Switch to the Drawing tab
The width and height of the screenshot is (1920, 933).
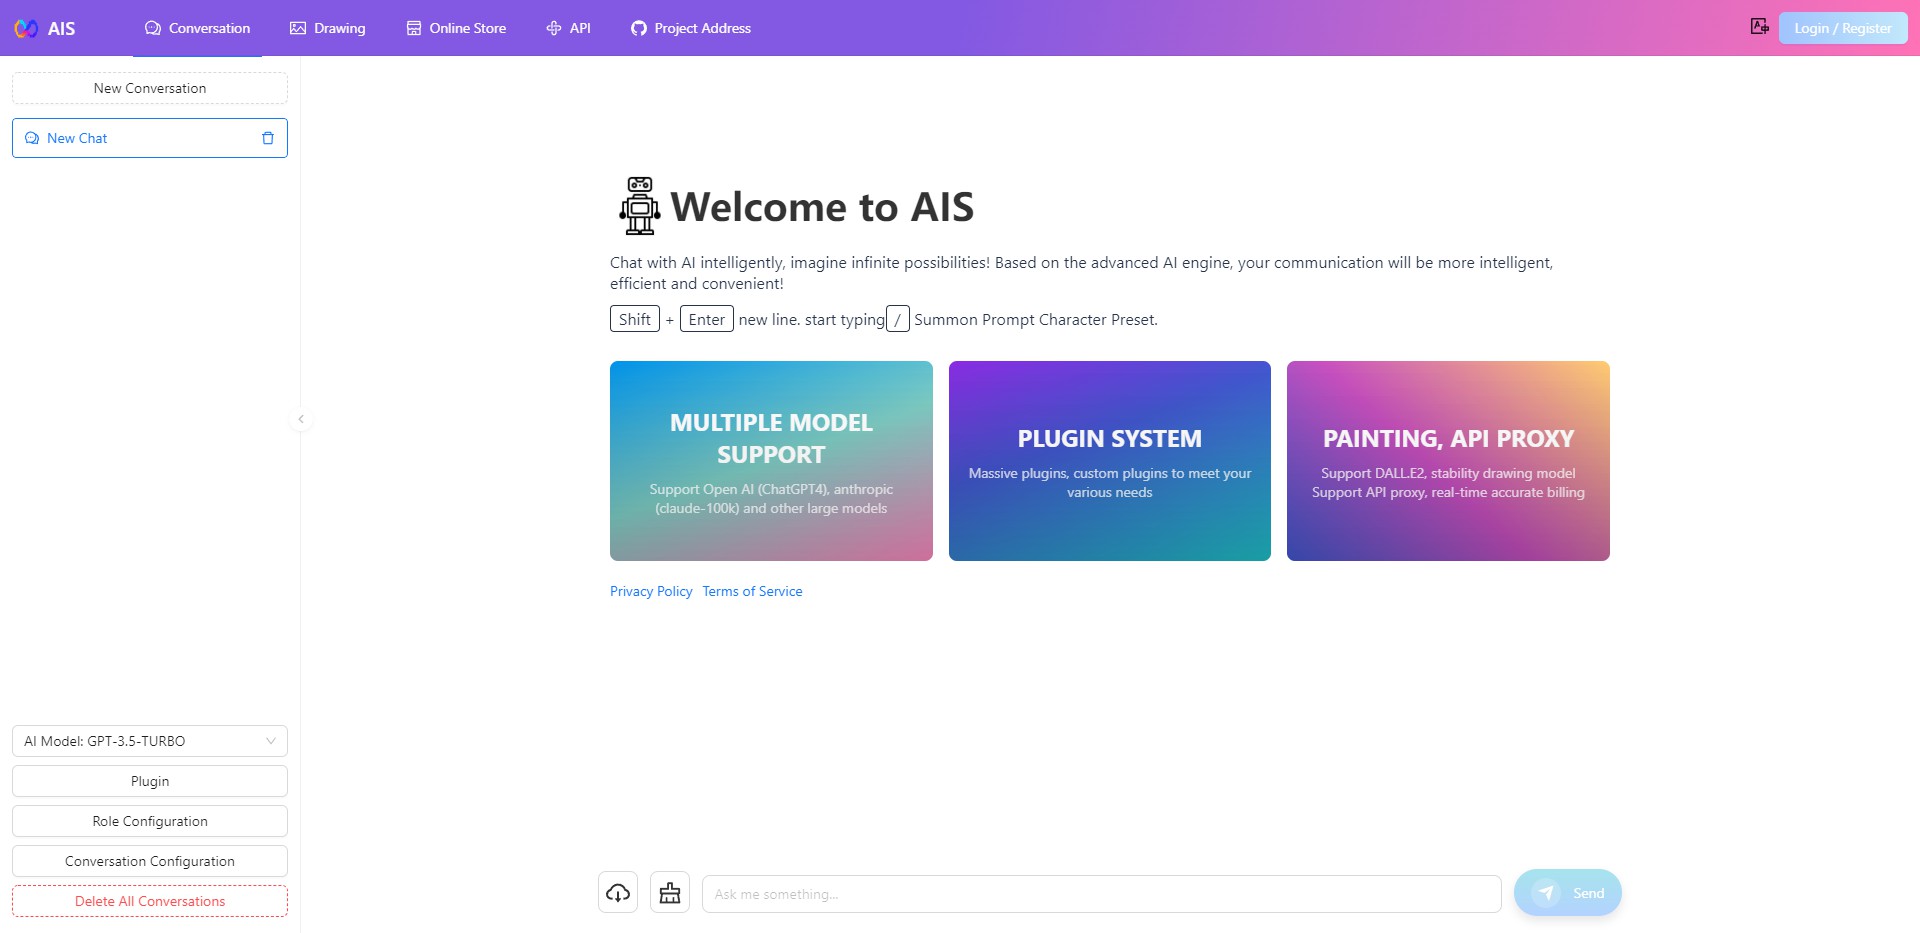tap(328, 28)
